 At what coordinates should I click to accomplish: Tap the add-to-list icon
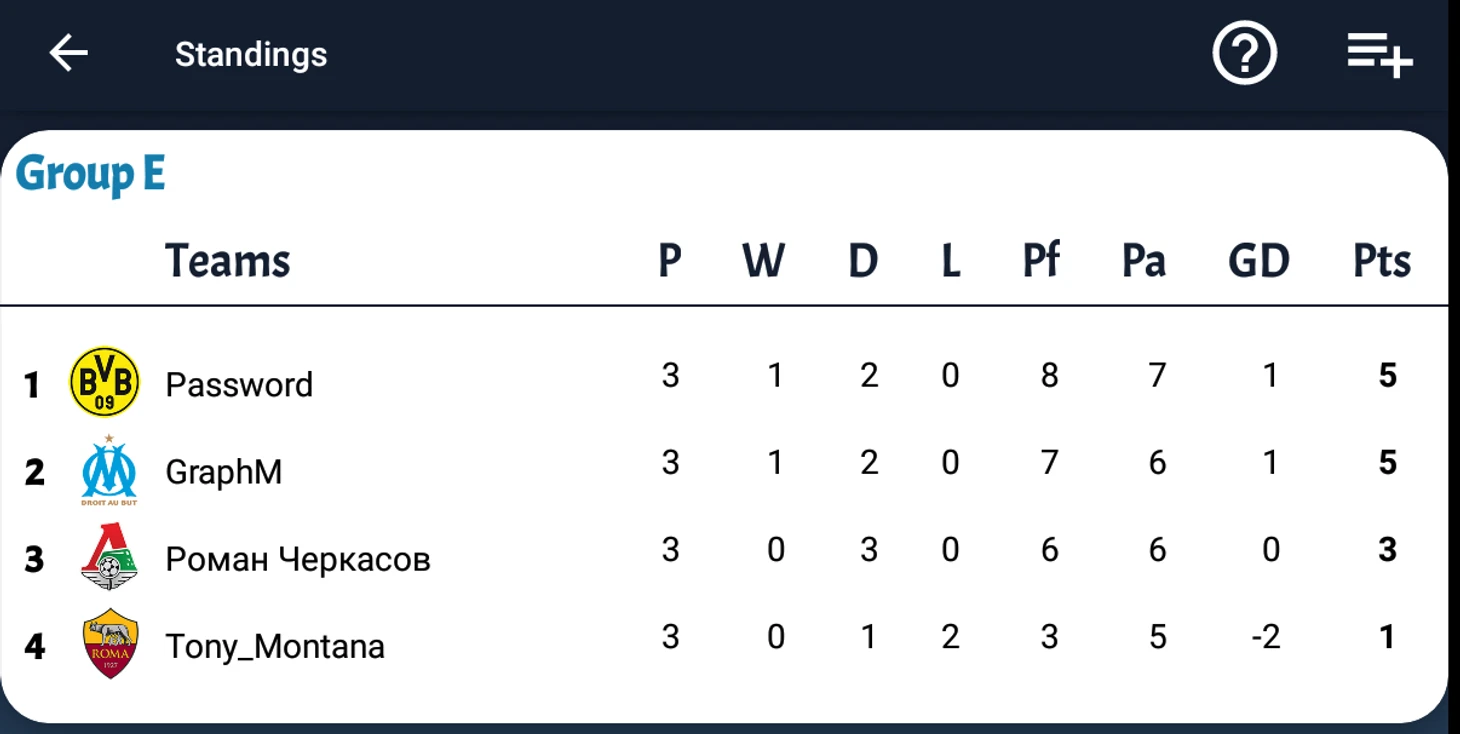[x=1379, y=54]
